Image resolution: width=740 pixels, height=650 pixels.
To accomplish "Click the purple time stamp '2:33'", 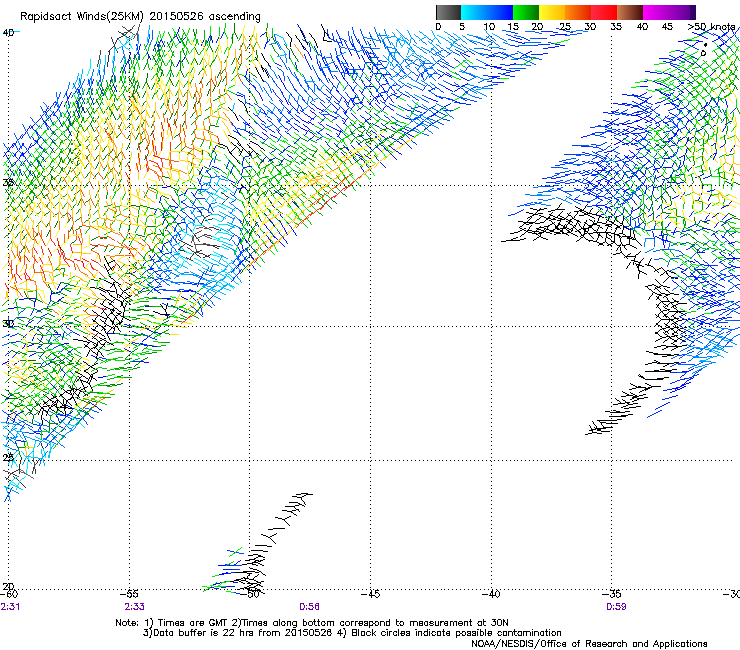I will click(135, 607).
